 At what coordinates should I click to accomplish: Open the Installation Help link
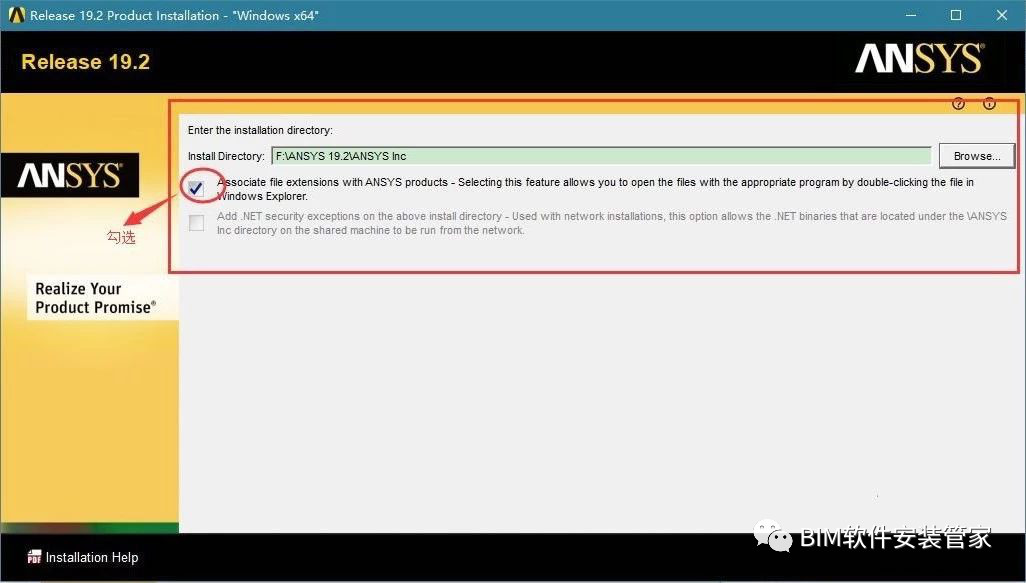click(x=92, y=557)
